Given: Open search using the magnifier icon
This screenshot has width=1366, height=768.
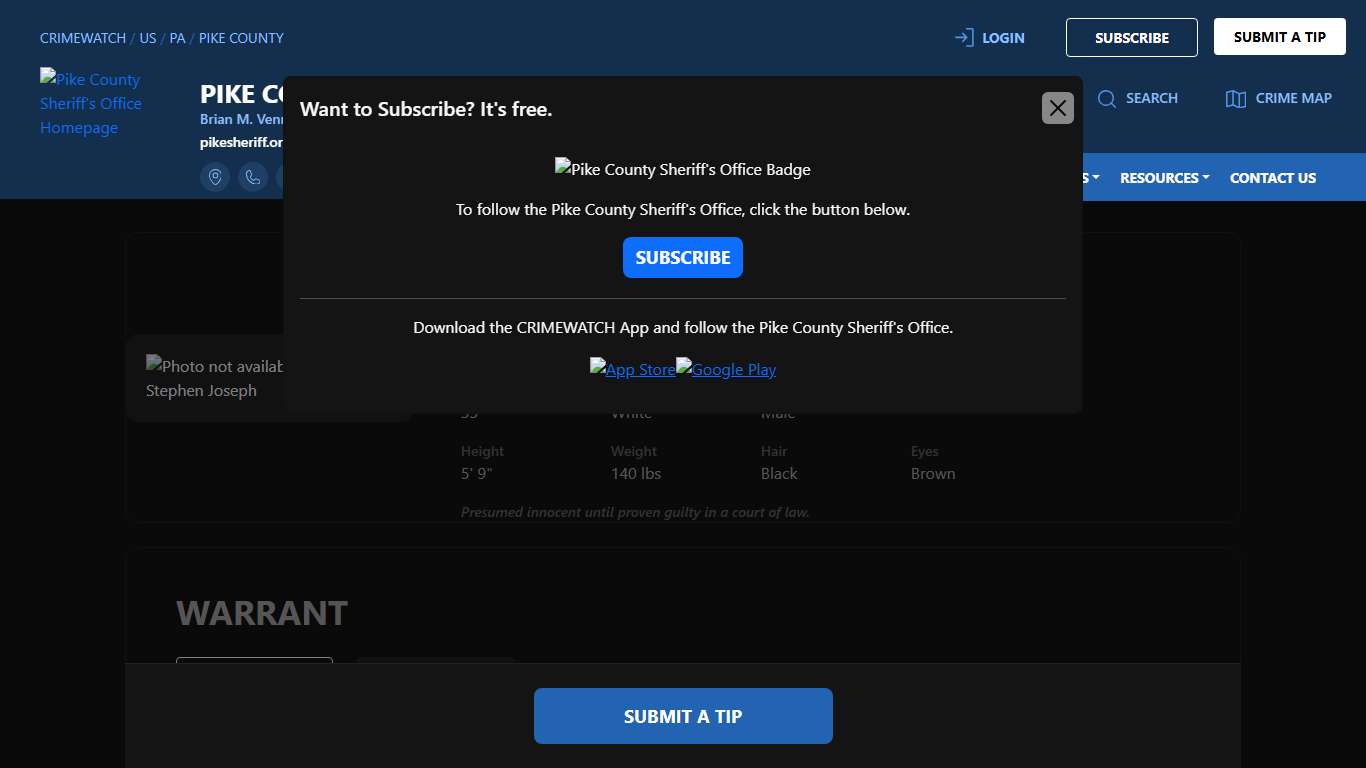Looking at the screenshot, I should (1107, 98).
